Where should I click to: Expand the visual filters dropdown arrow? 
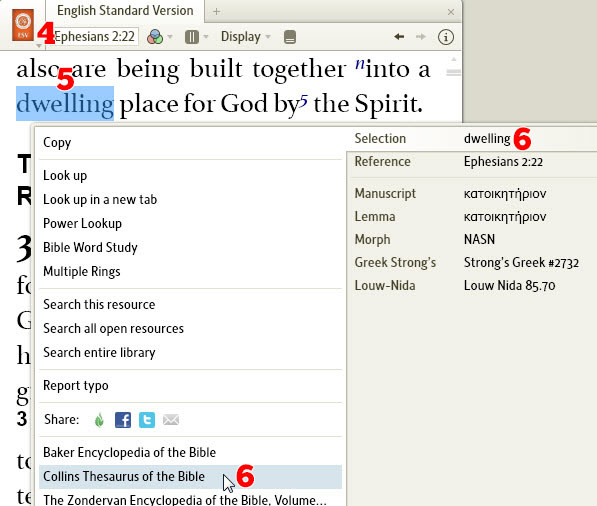click(x=170, y=37)
